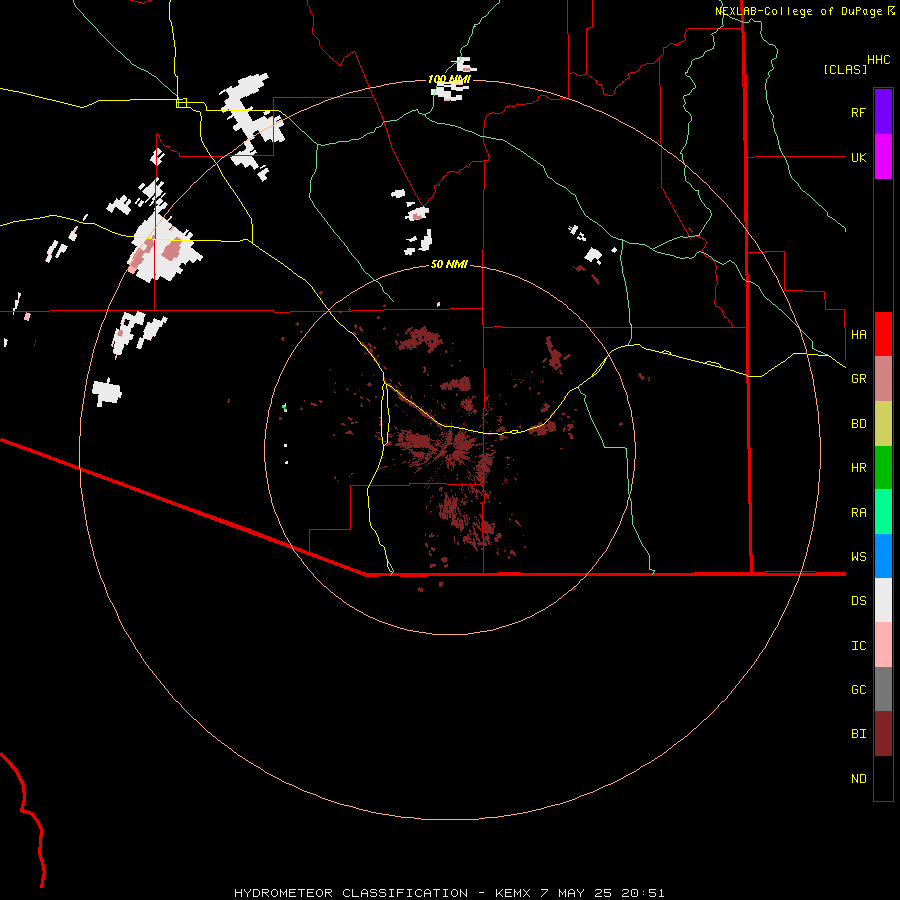Click the RA light-green legend swatch
Image resolution: width=900 pixels, height=900 pixels.
pos(883,512)
